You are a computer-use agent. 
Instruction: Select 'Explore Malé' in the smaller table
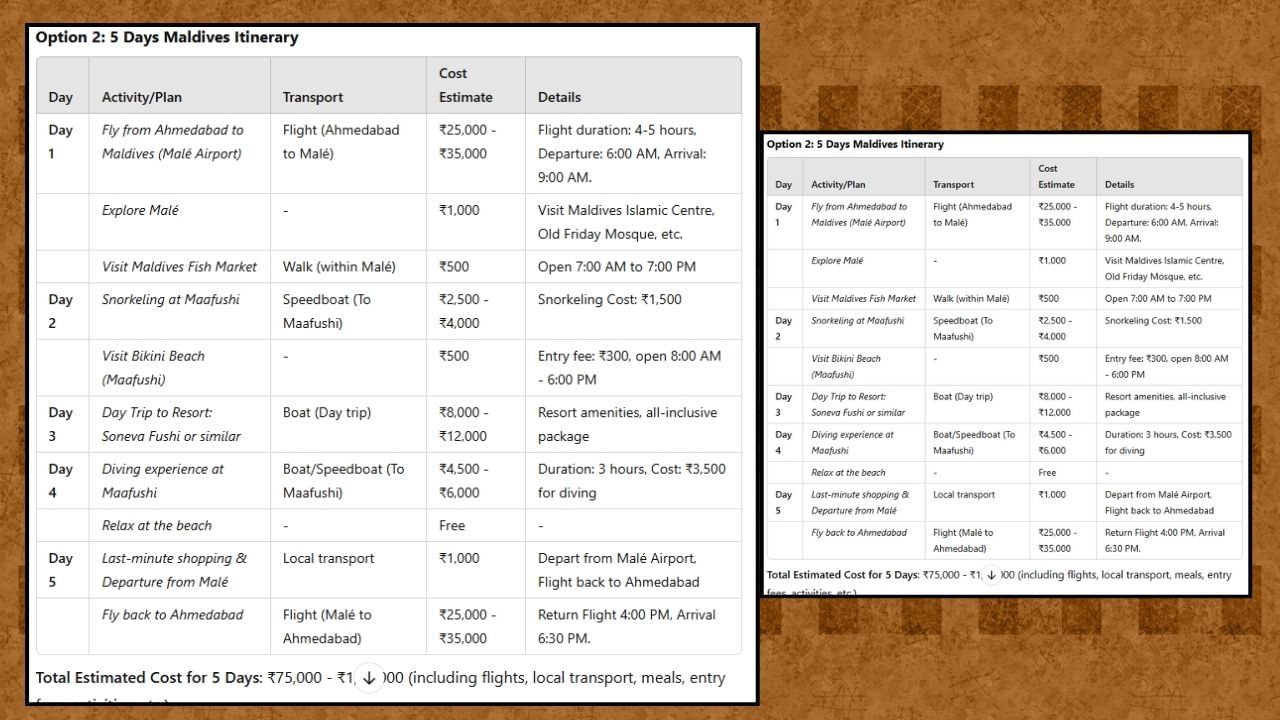837,260
